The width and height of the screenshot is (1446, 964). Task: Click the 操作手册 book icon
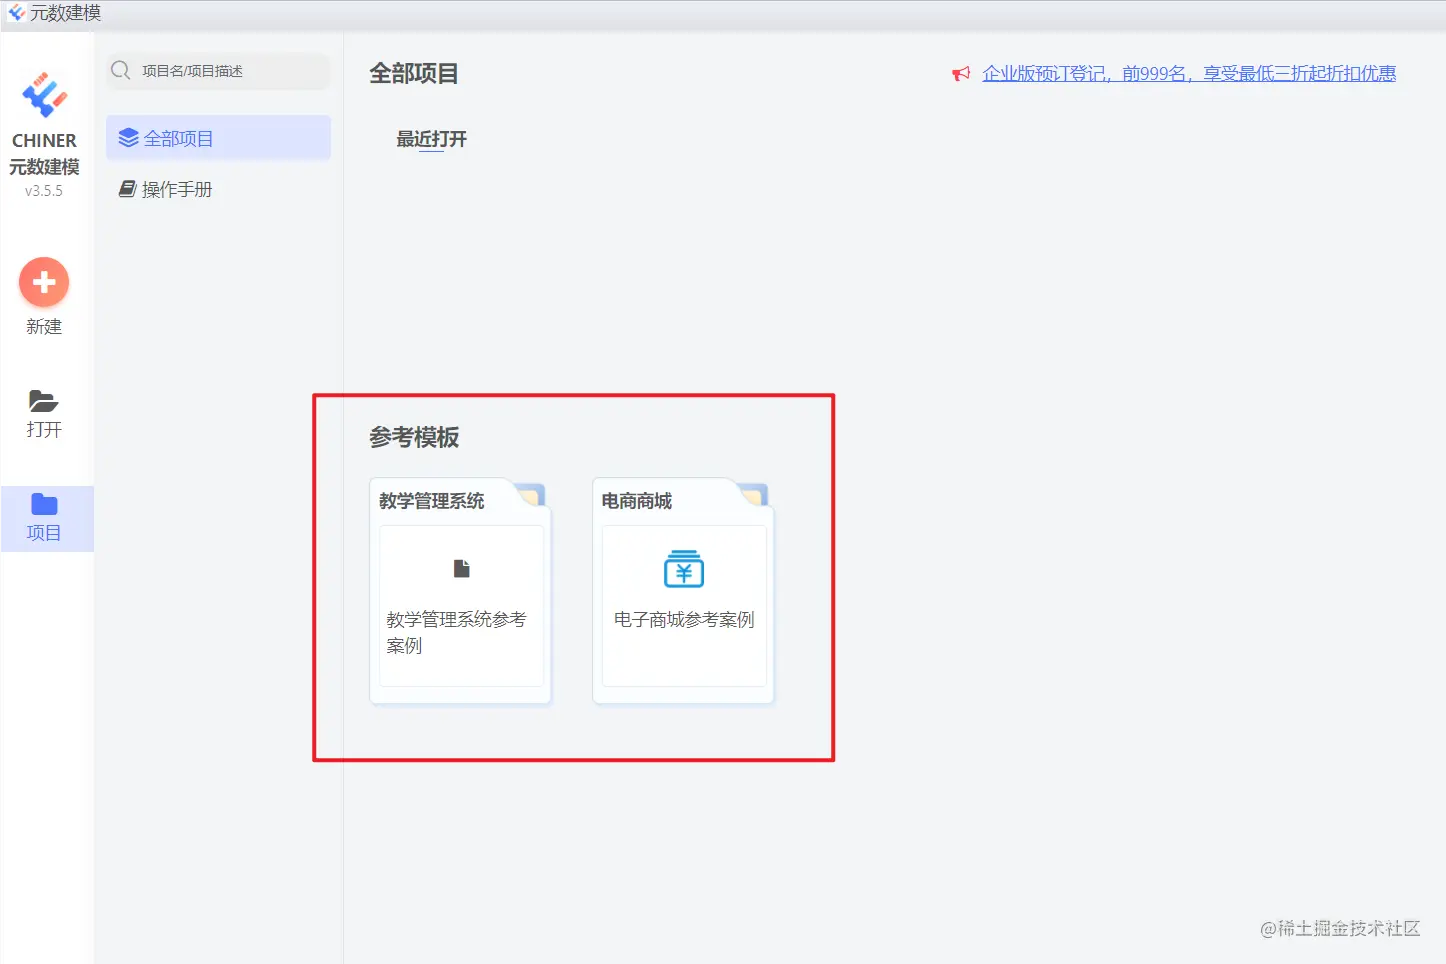(127, 189)
